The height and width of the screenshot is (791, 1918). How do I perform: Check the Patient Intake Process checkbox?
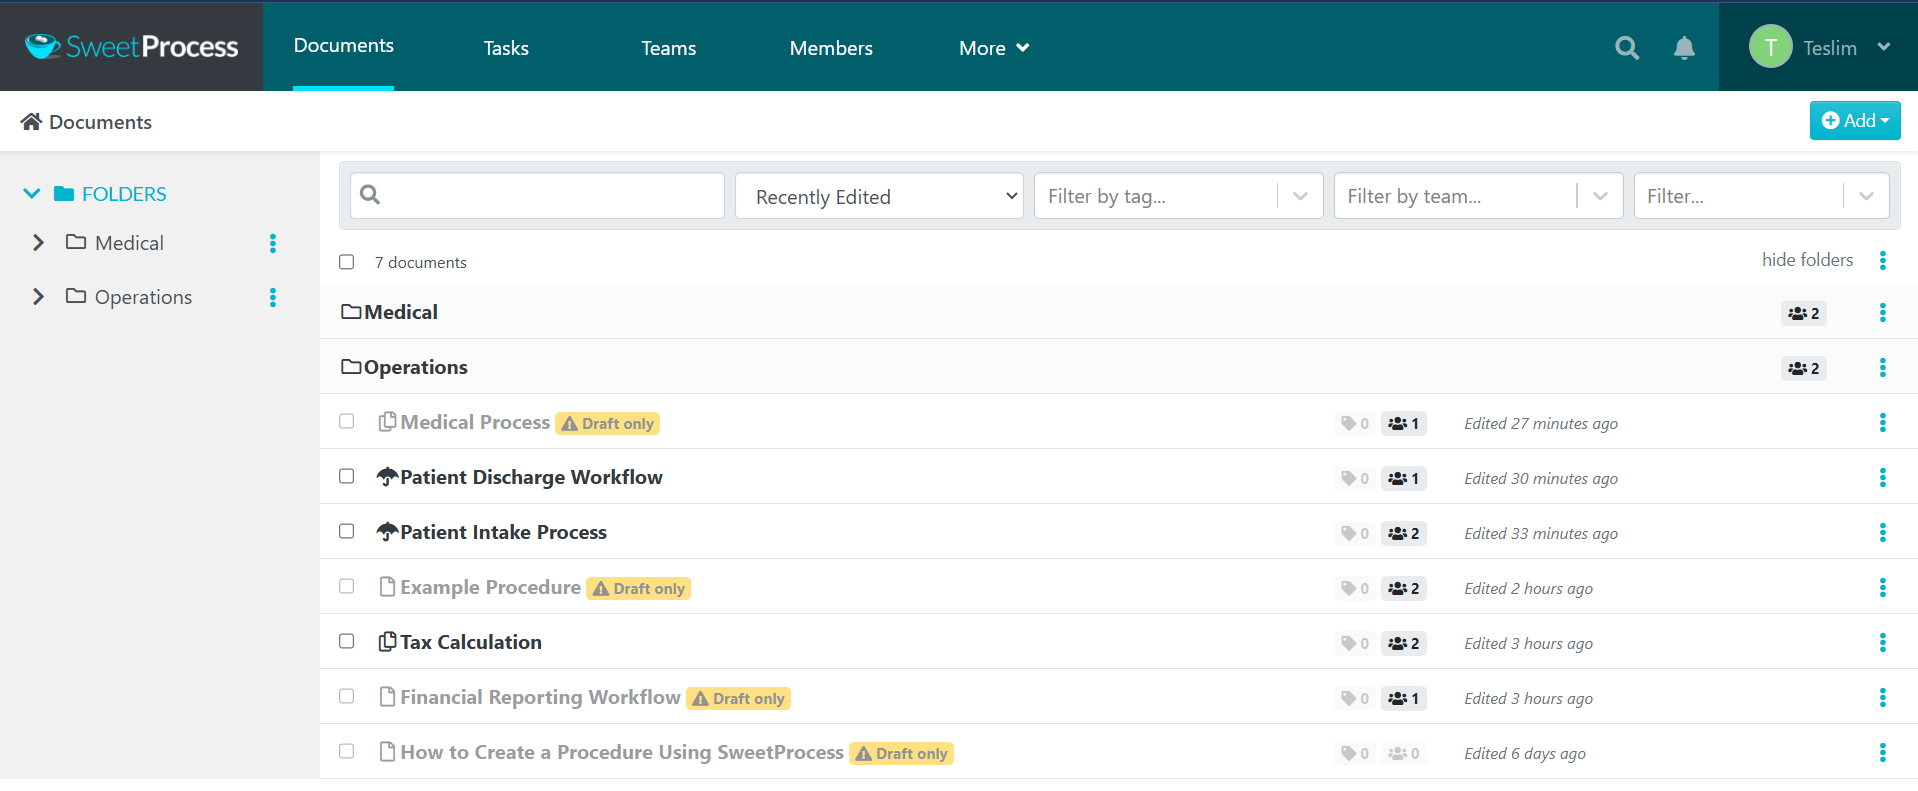click(347, 532)
